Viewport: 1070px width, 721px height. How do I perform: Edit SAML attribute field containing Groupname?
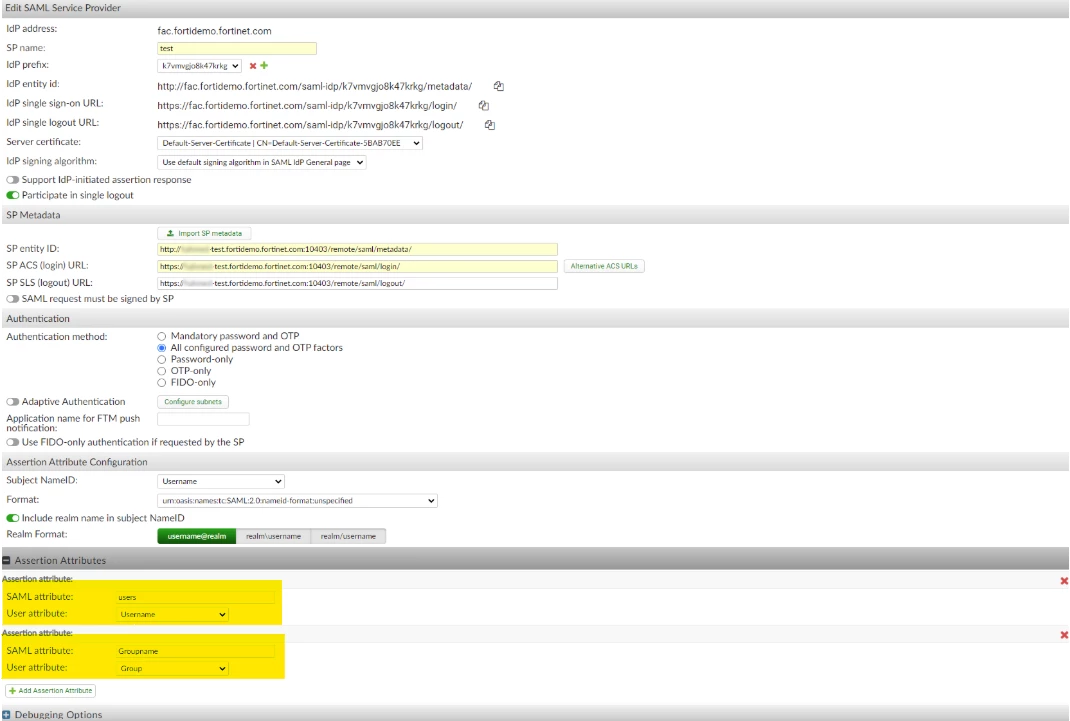[x=196, y=651]
